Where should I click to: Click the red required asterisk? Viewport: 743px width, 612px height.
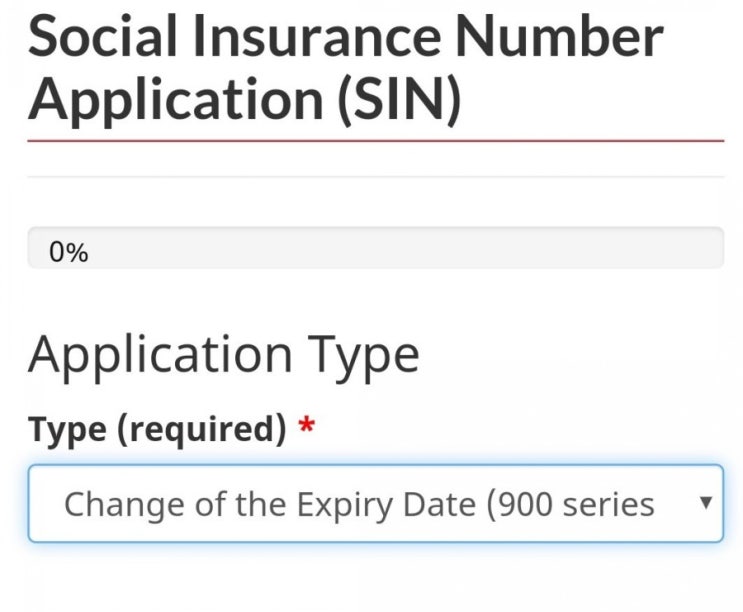tap(307, 430)
